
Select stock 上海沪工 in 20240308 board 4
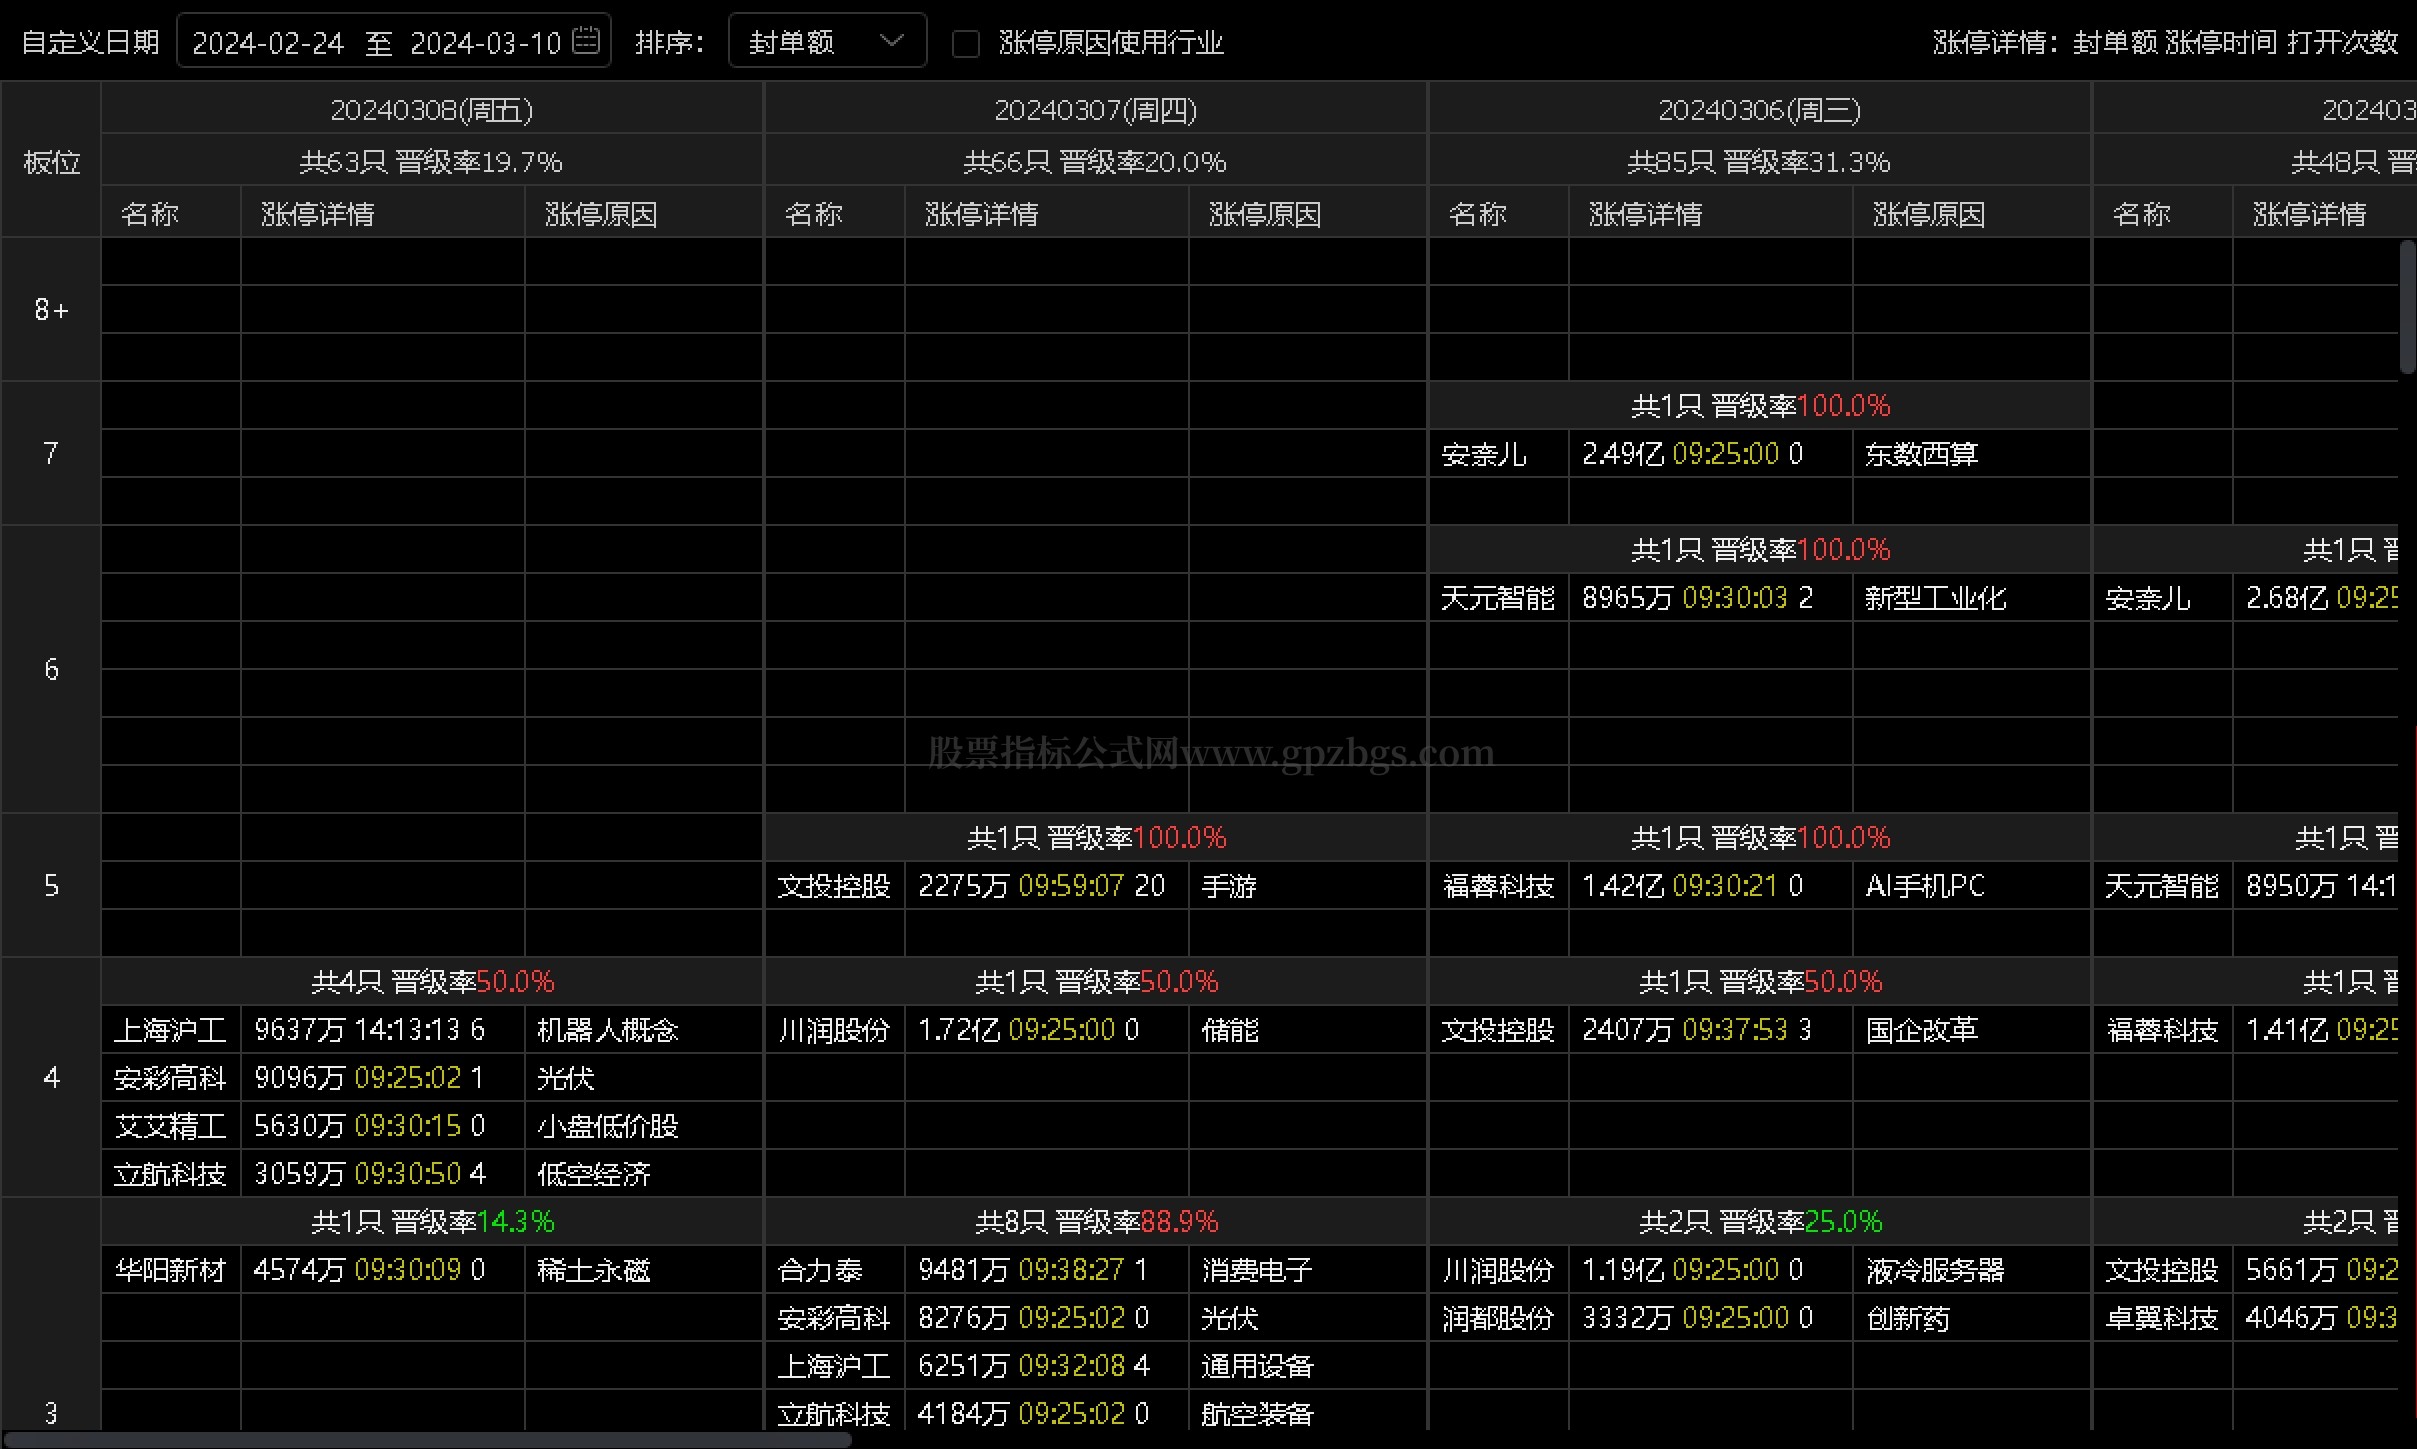tap(171, 1030)
